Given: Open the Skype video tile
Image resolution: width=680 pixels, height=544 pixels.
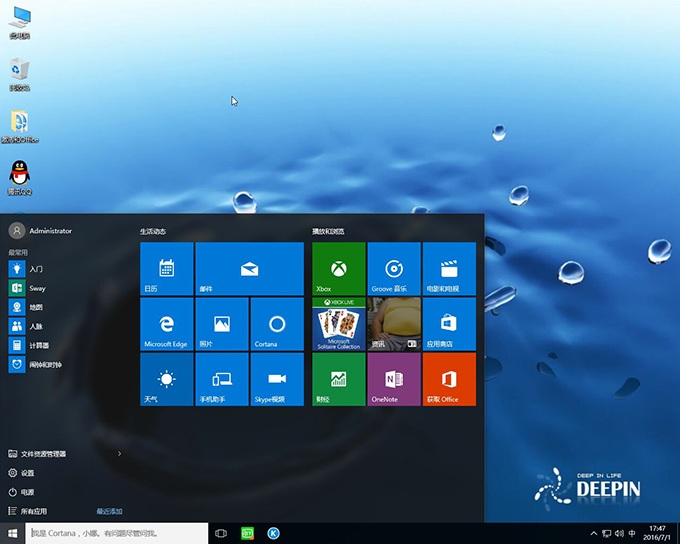Looking at the screenshot, I should point(277,379).
